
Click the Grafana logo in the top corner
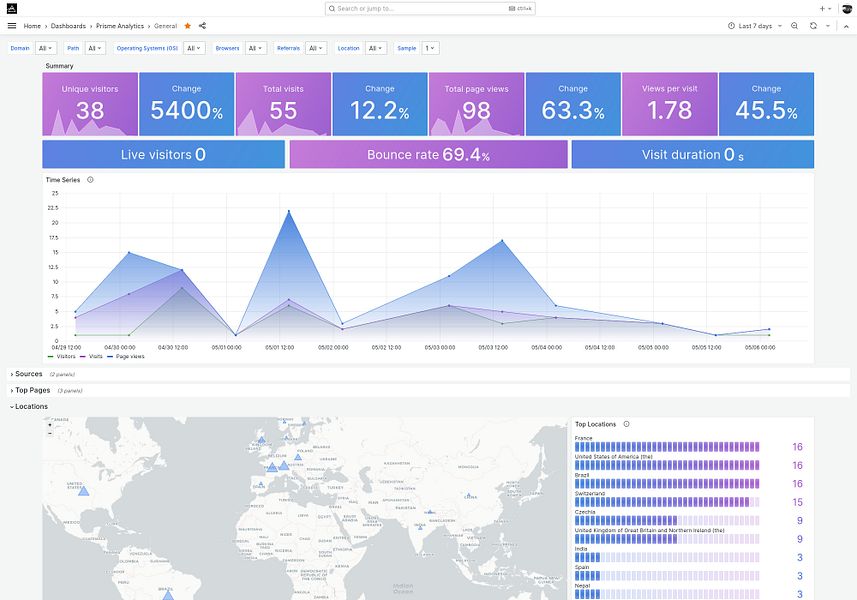click(x=11, y=7)
